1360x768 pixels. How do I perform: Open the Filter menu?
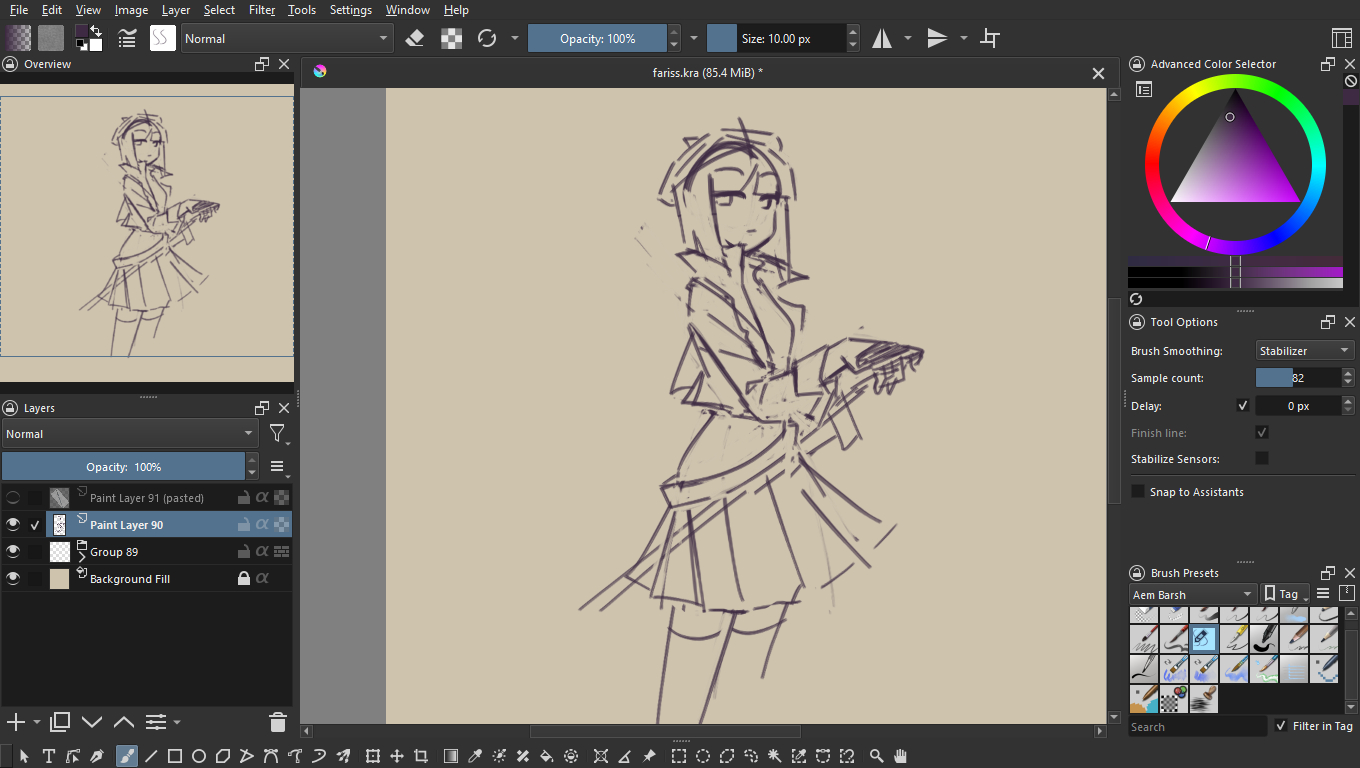tap(262, 10)
